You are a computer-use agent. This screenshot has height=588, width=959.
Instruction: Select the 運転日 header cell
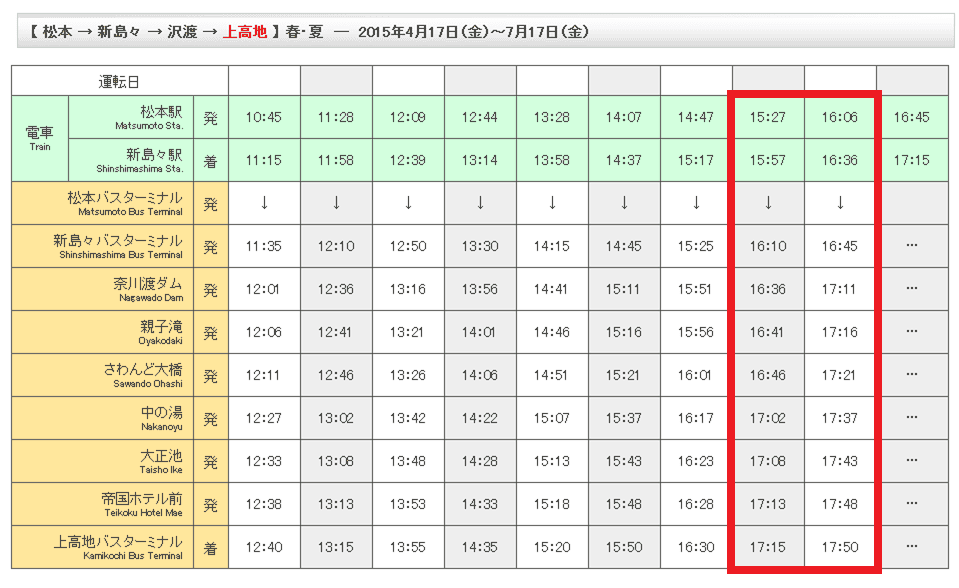coord(120,81)
